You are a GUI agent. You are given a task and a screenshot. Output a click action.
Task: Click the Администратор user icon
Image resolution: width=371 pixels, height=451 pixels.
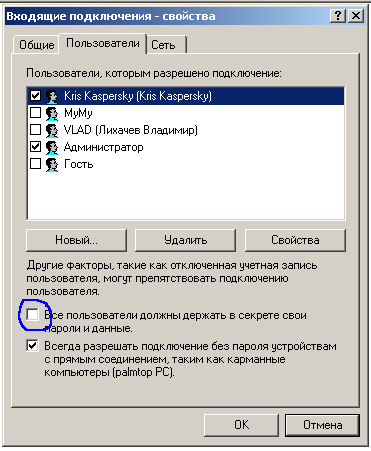pos(52,147)
